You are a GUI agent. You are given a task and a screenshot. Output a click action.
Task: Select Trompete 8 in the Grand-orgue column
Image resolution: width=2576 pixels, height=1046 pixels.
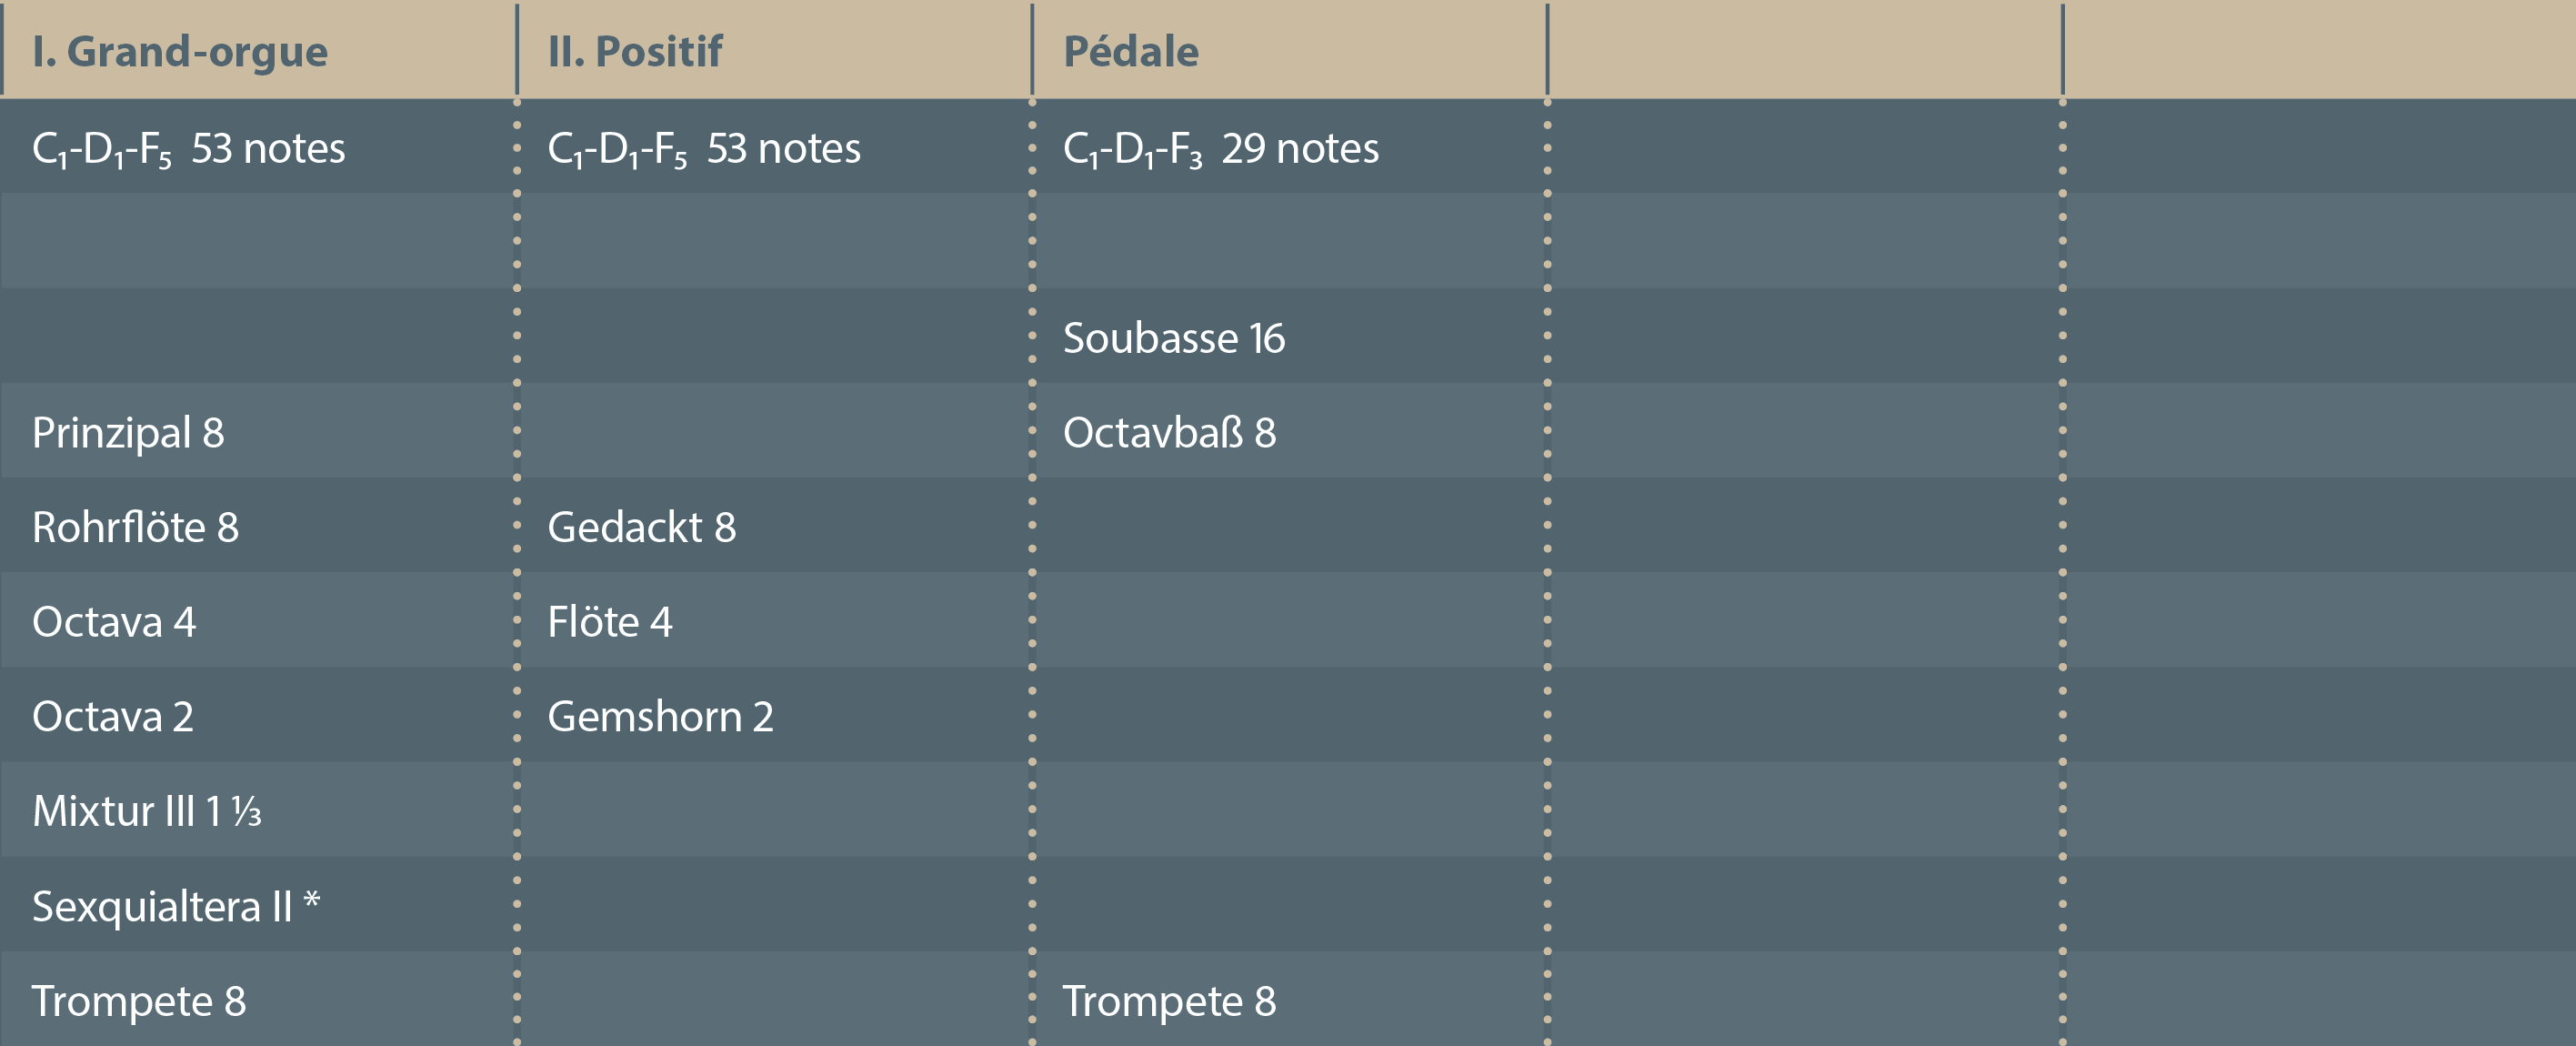click(x=139, y=1001)
